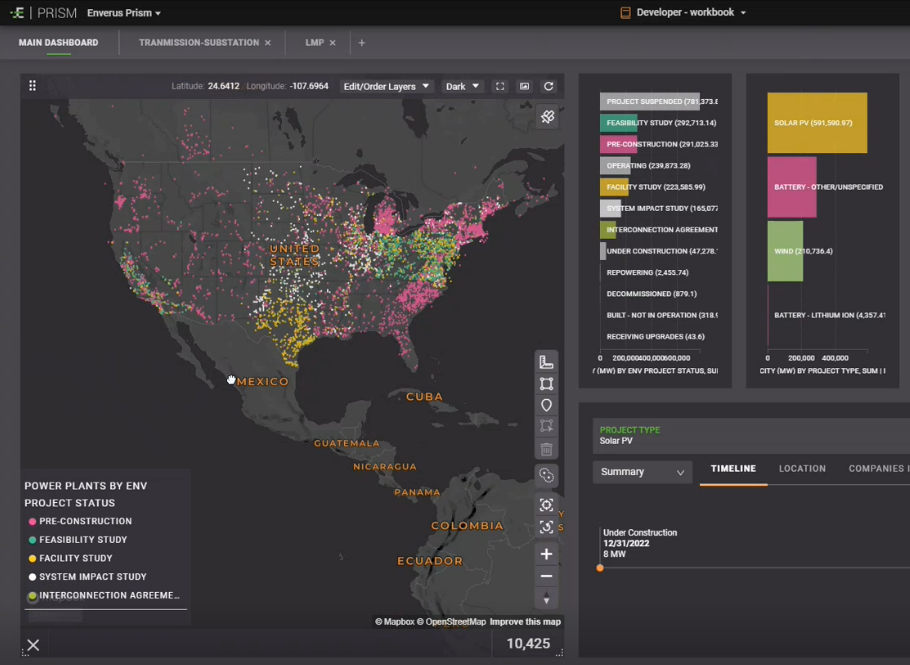Click the Solar PV bar in chart
The image size is (910, 665).
[816, 123]
